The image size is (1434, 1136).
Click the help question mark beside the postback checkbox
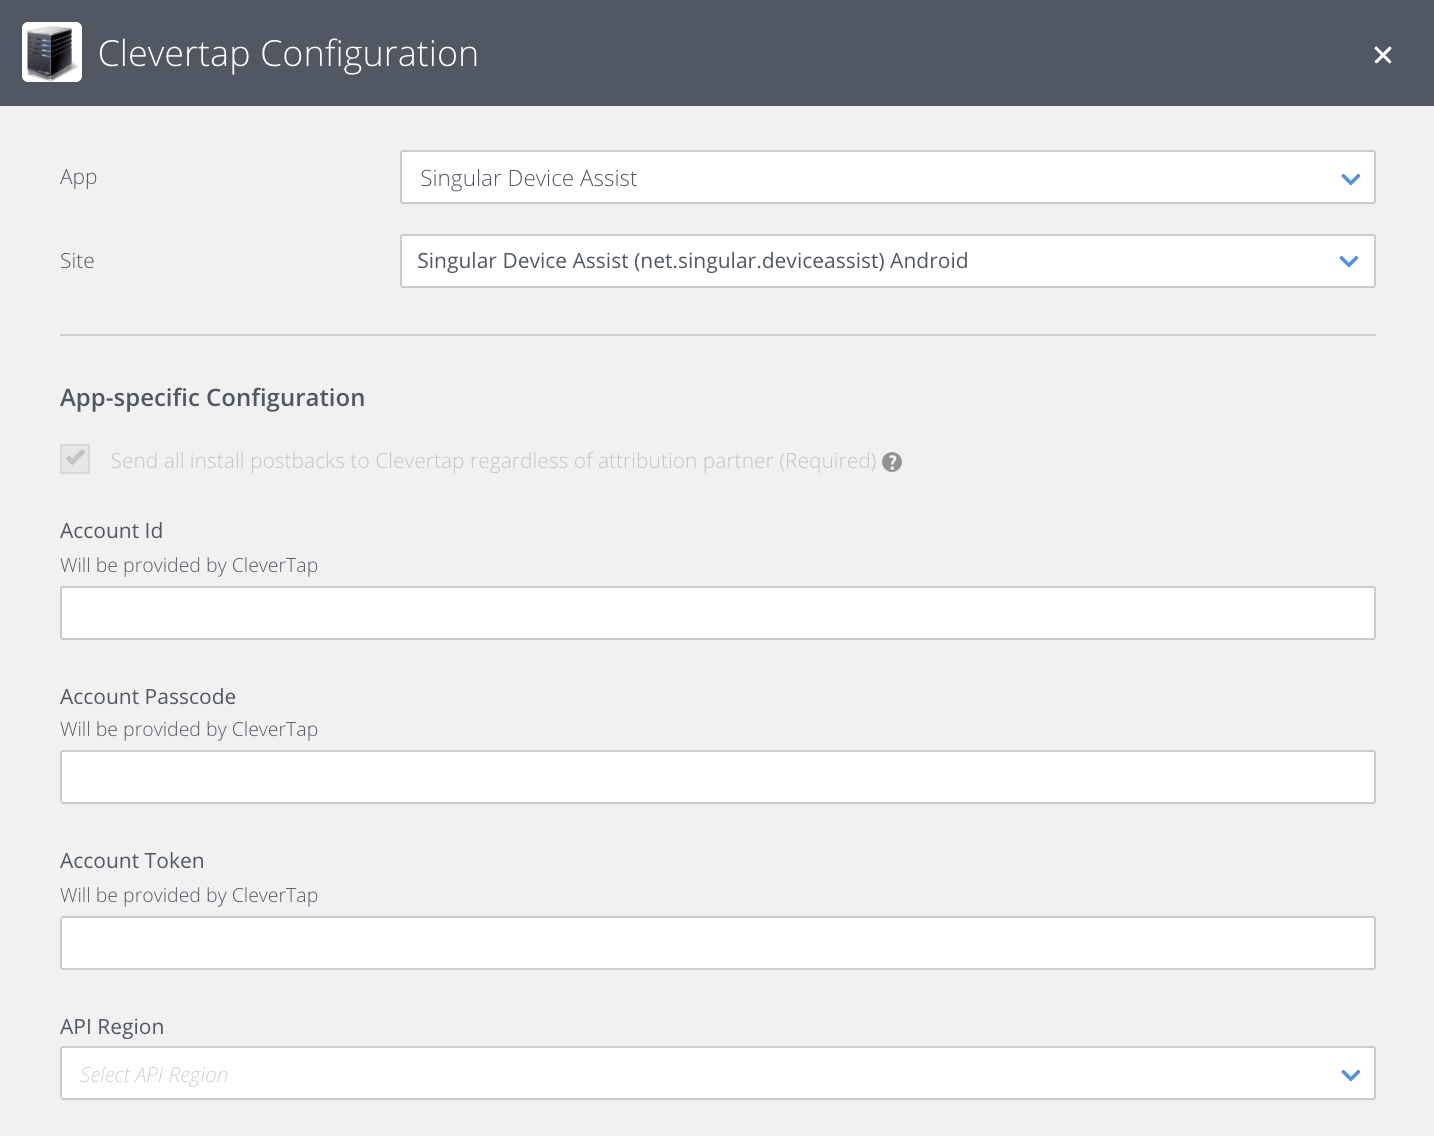click(891, 461)
